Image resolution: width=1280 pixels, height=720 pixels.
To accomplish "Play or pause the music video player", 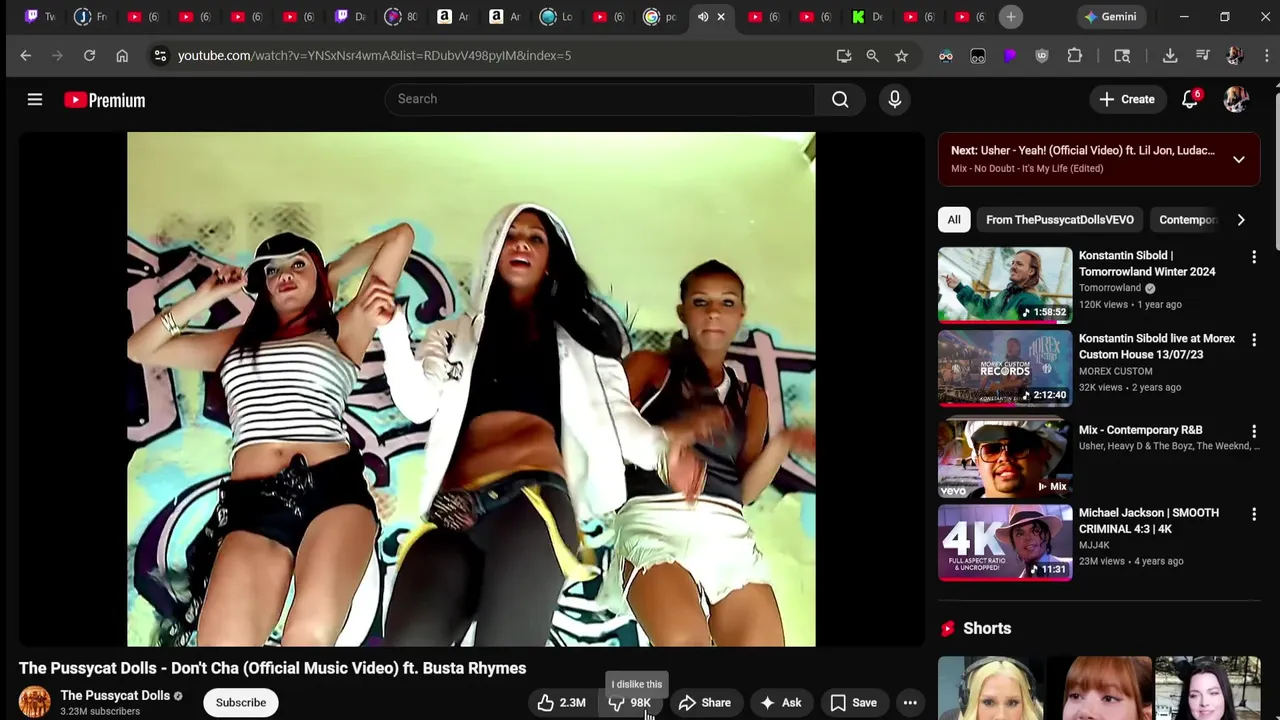I will (471, 389).
